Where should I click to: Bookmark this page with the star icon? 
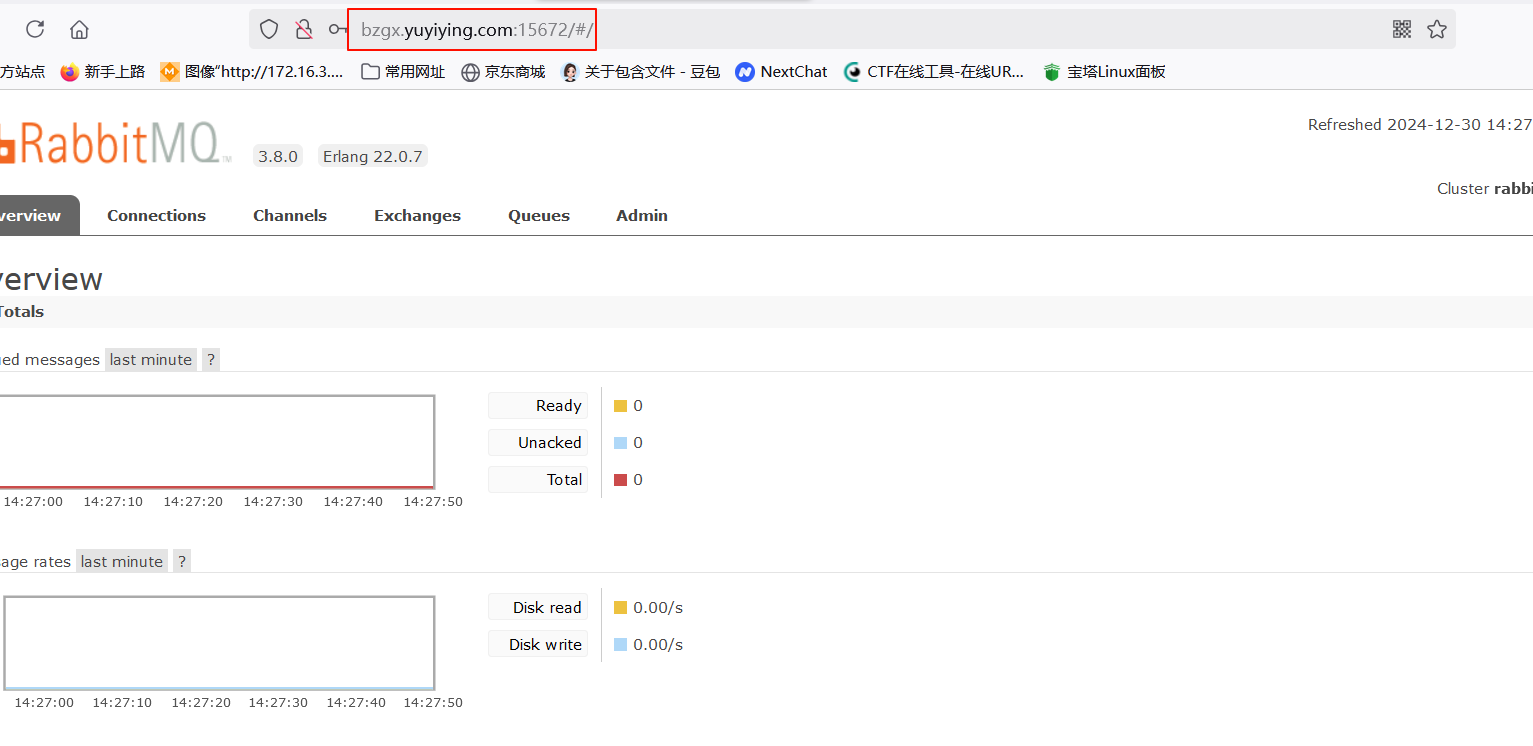1437,29
